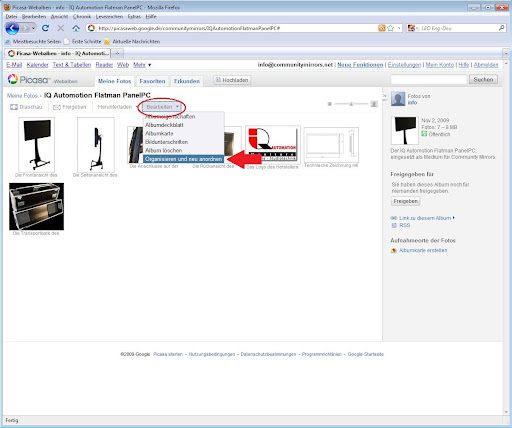Click the Albumkarte erstellen map icon

(x=394, y=251)
